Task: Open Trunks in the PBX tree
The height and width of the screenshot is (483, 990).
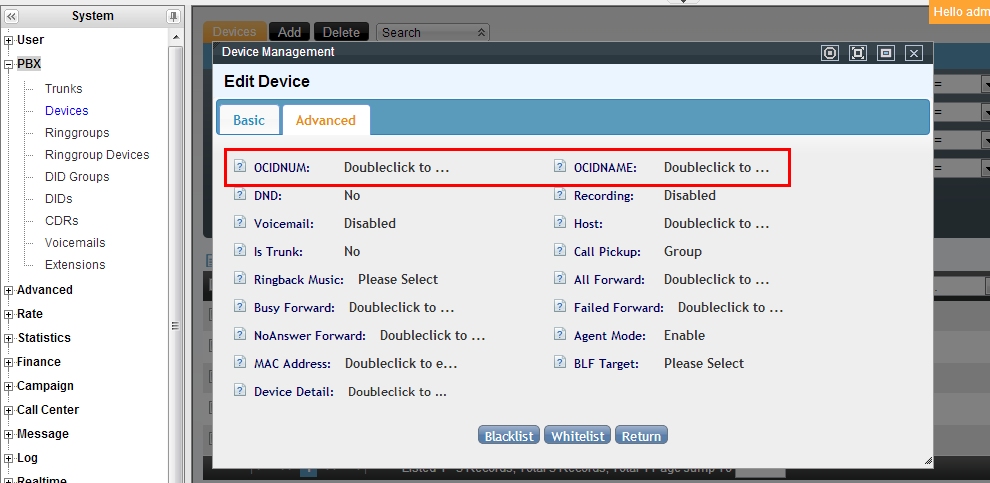Action: click(63, 89)
